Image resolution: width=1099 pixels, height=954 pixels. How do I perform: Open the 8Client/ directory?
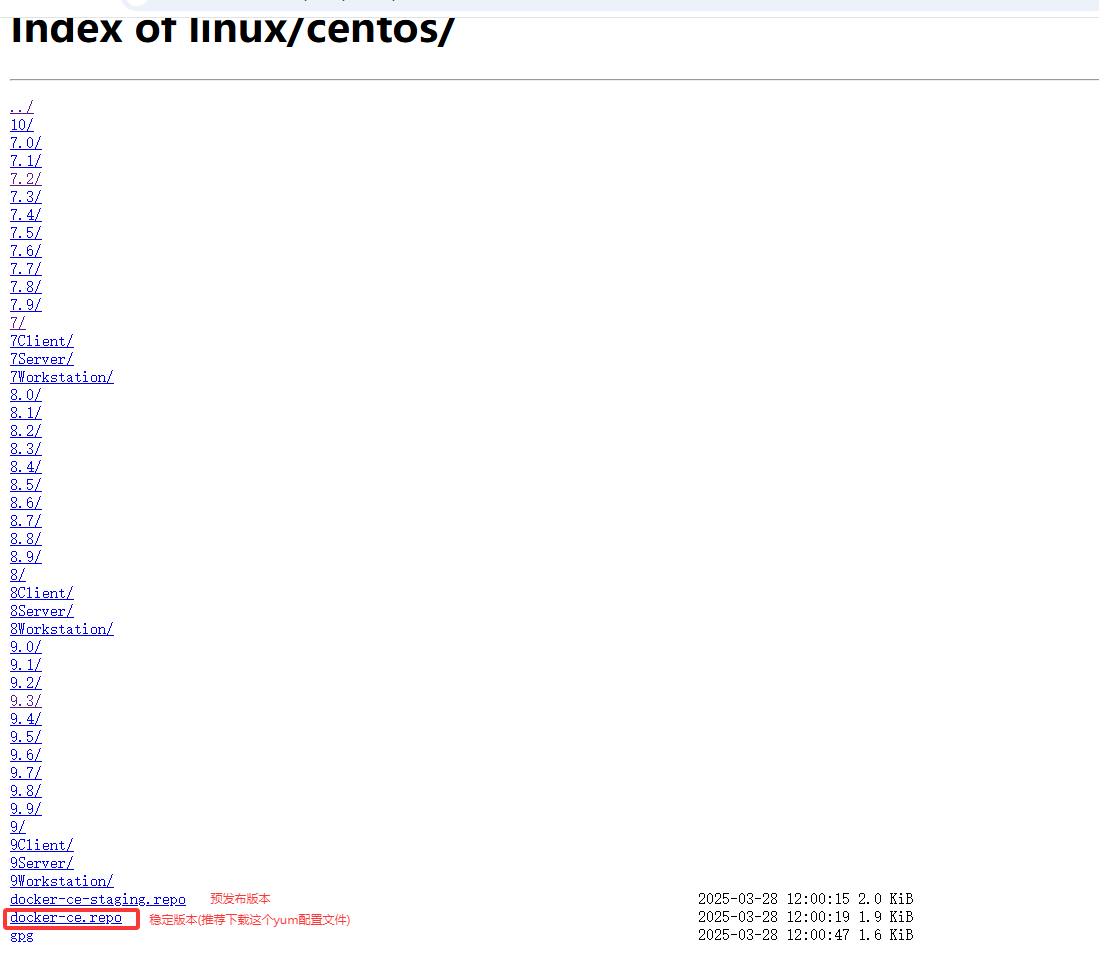(41, 593)
